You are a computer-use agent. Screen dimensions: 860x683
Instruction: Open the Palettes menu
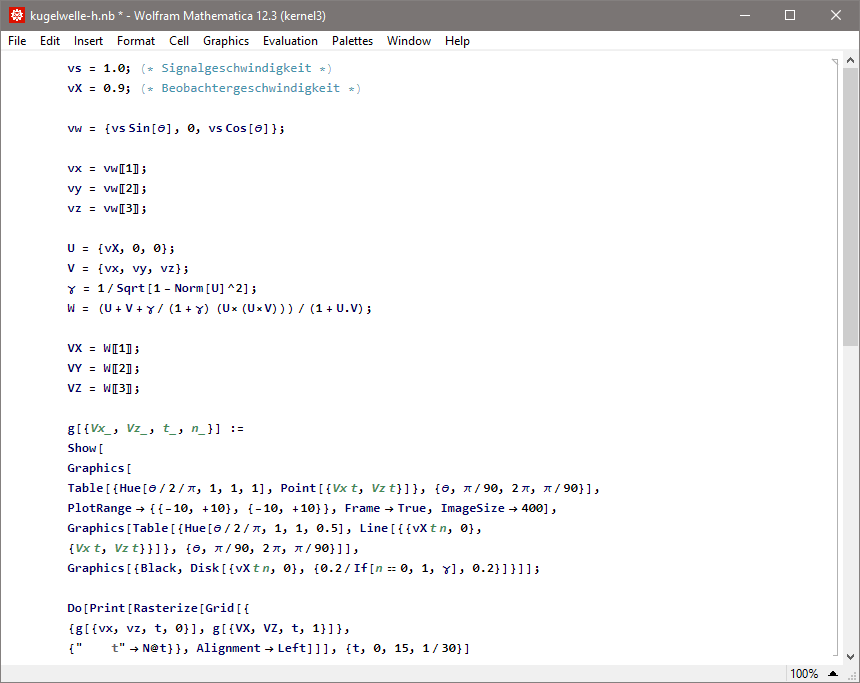point(352,41)
